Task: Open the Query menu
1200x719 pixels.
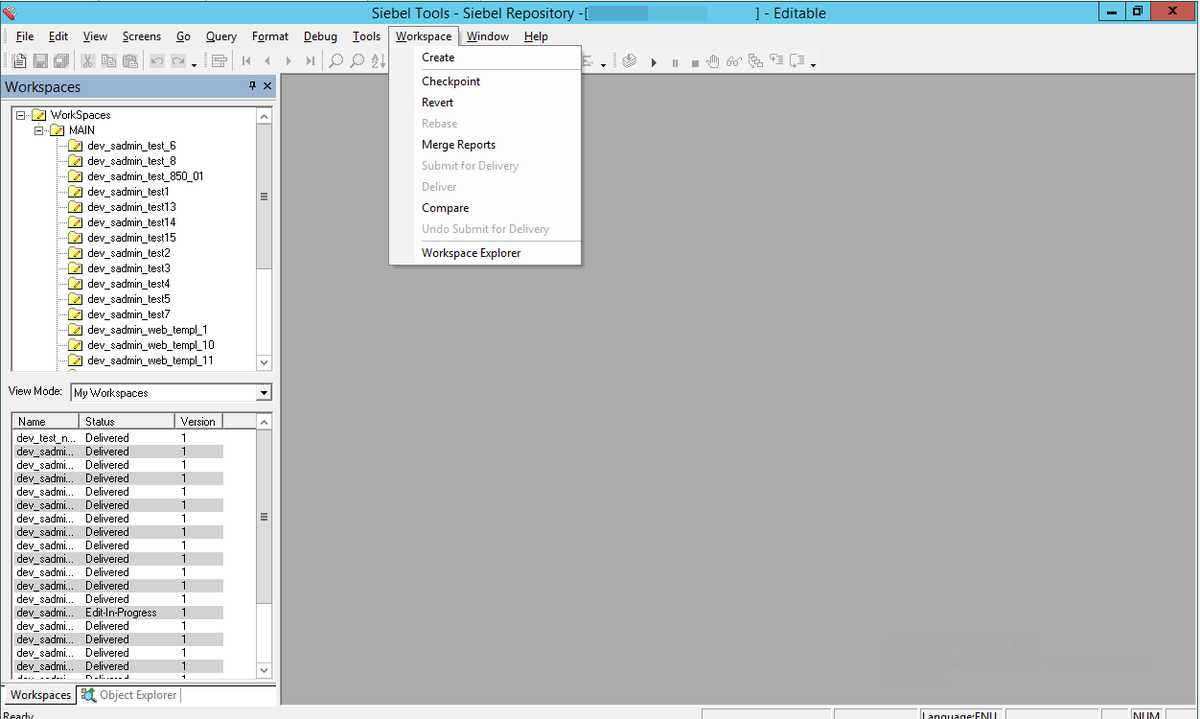Action: 221,37
